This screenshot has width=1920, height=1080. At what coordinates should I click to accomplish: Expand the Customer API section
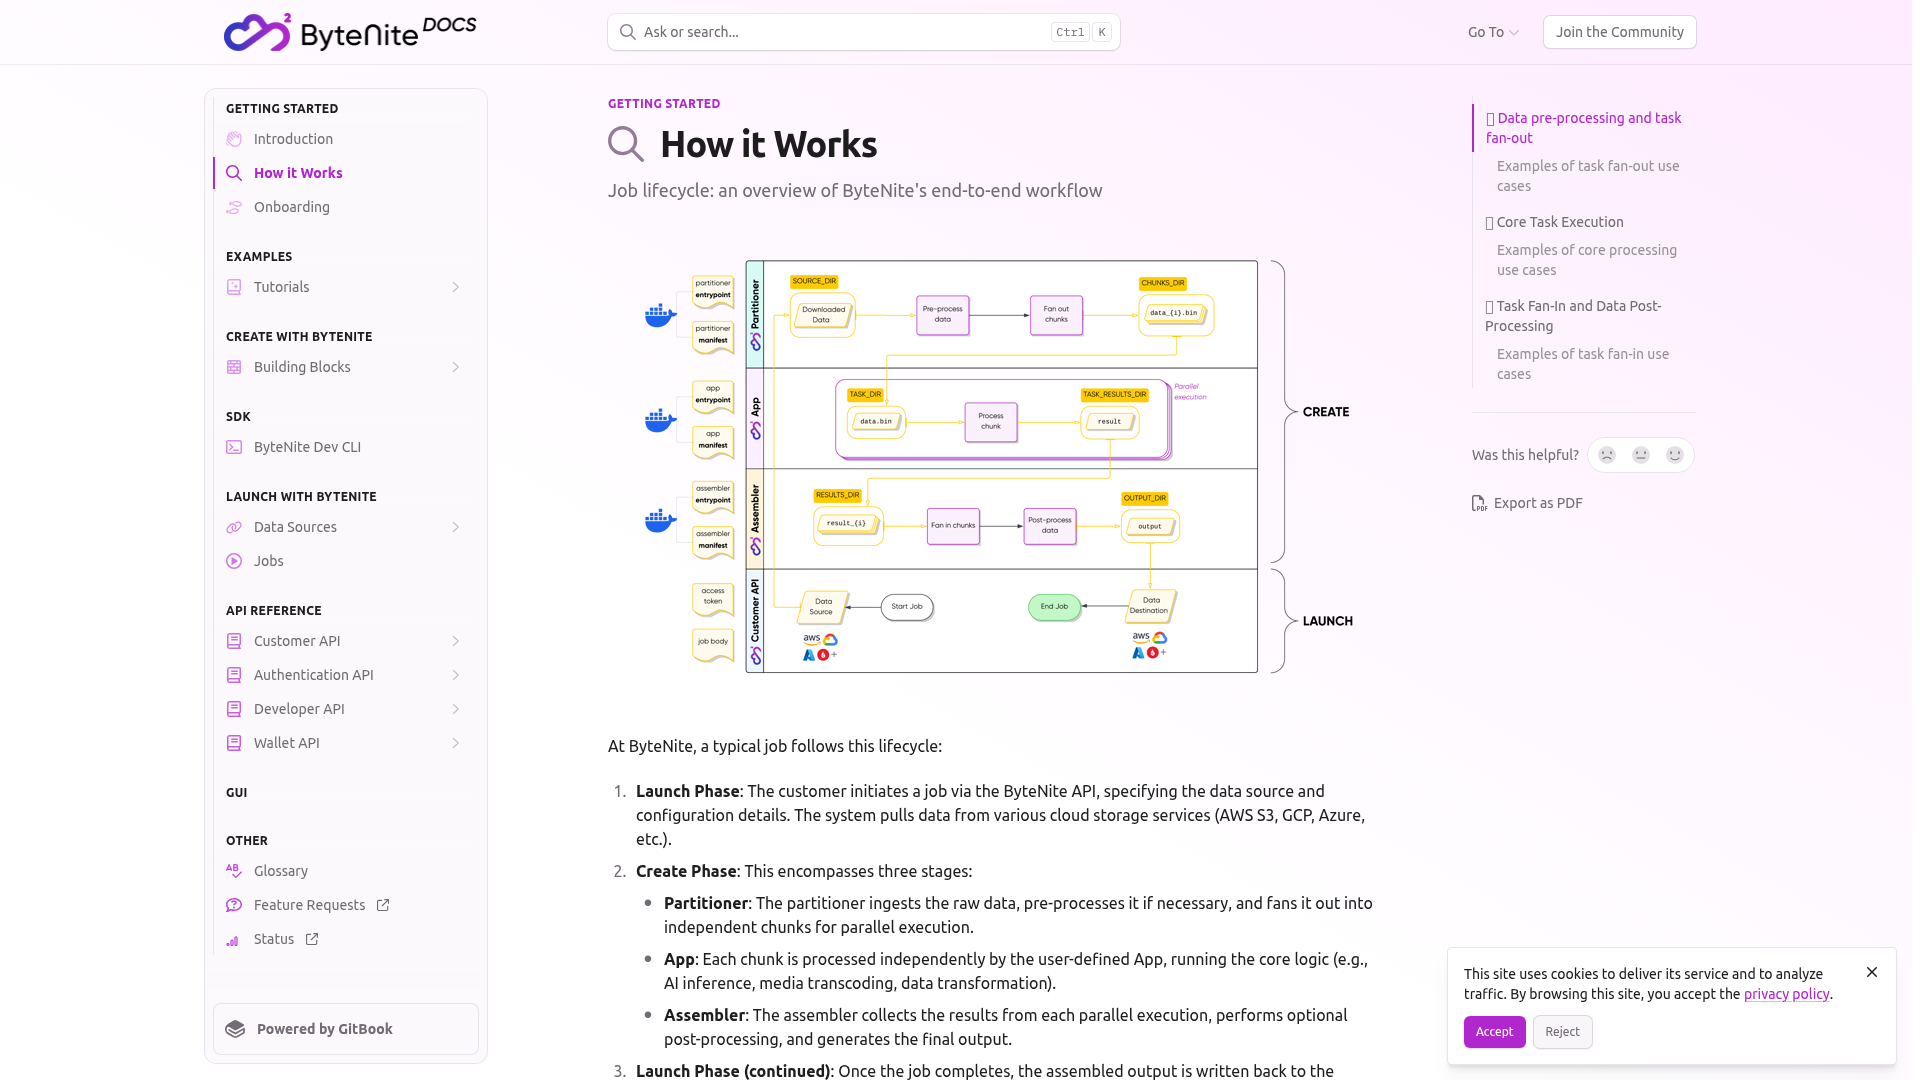456,641
